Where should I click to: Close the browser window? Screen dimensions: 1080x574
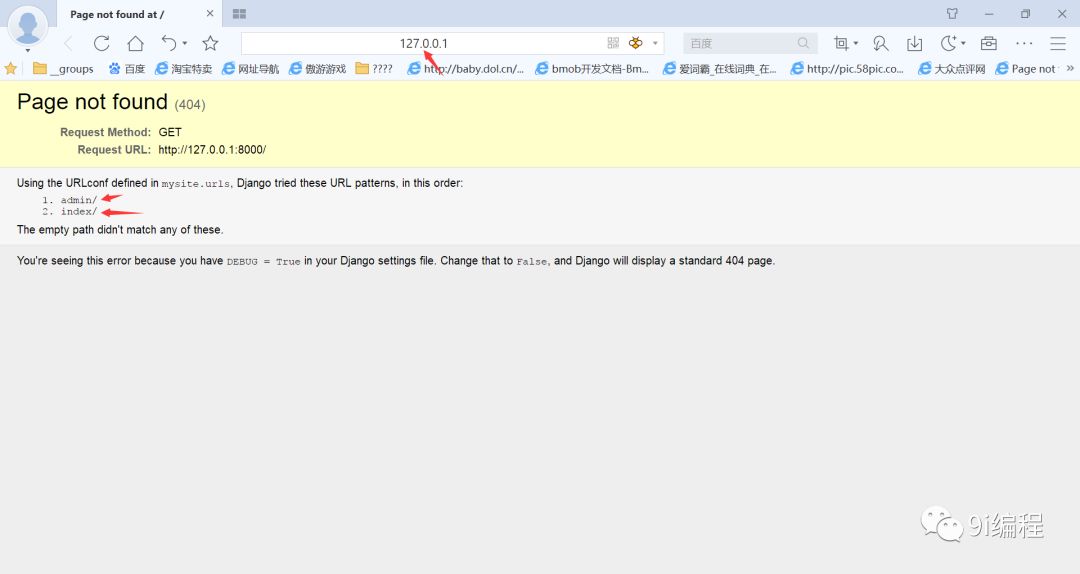(1061, 14)
